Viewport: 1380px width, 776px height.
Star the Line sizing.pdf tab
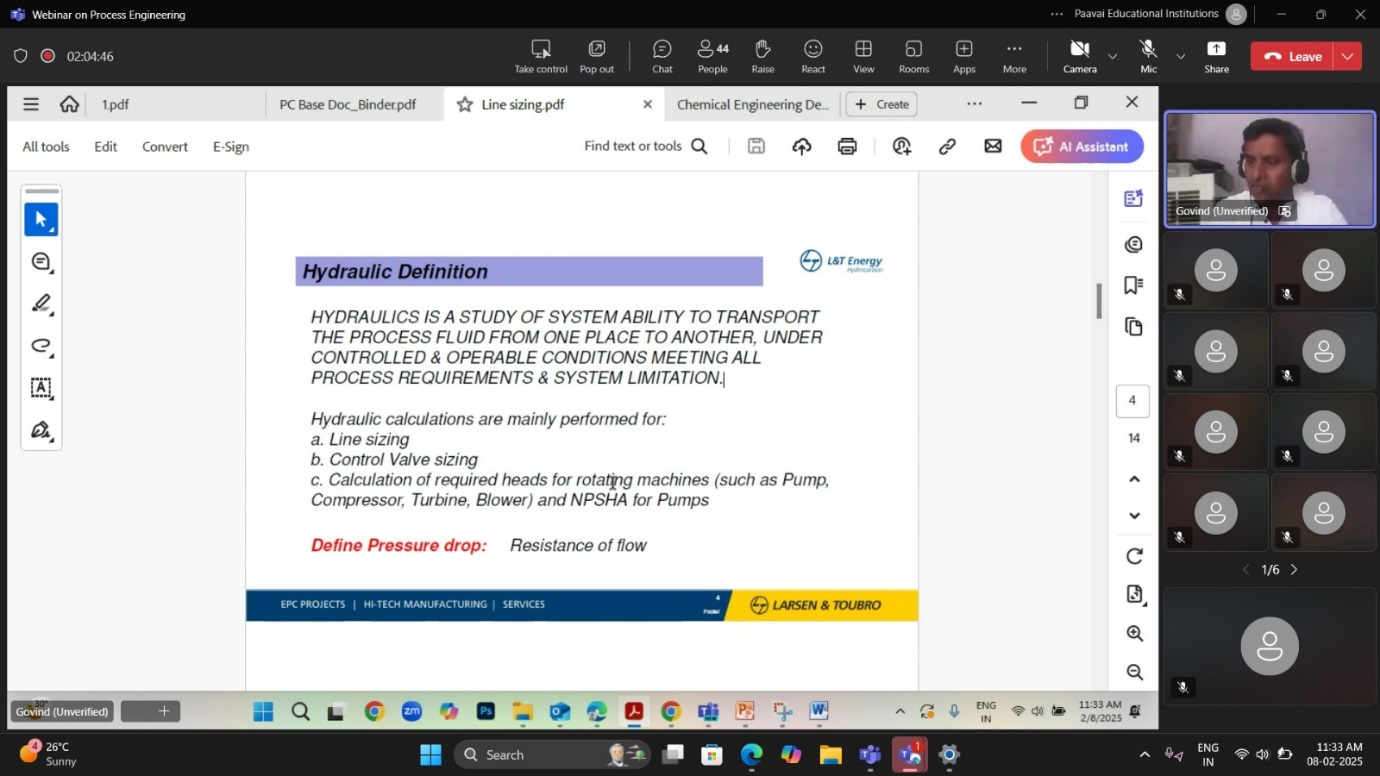(x=465, y=104)
